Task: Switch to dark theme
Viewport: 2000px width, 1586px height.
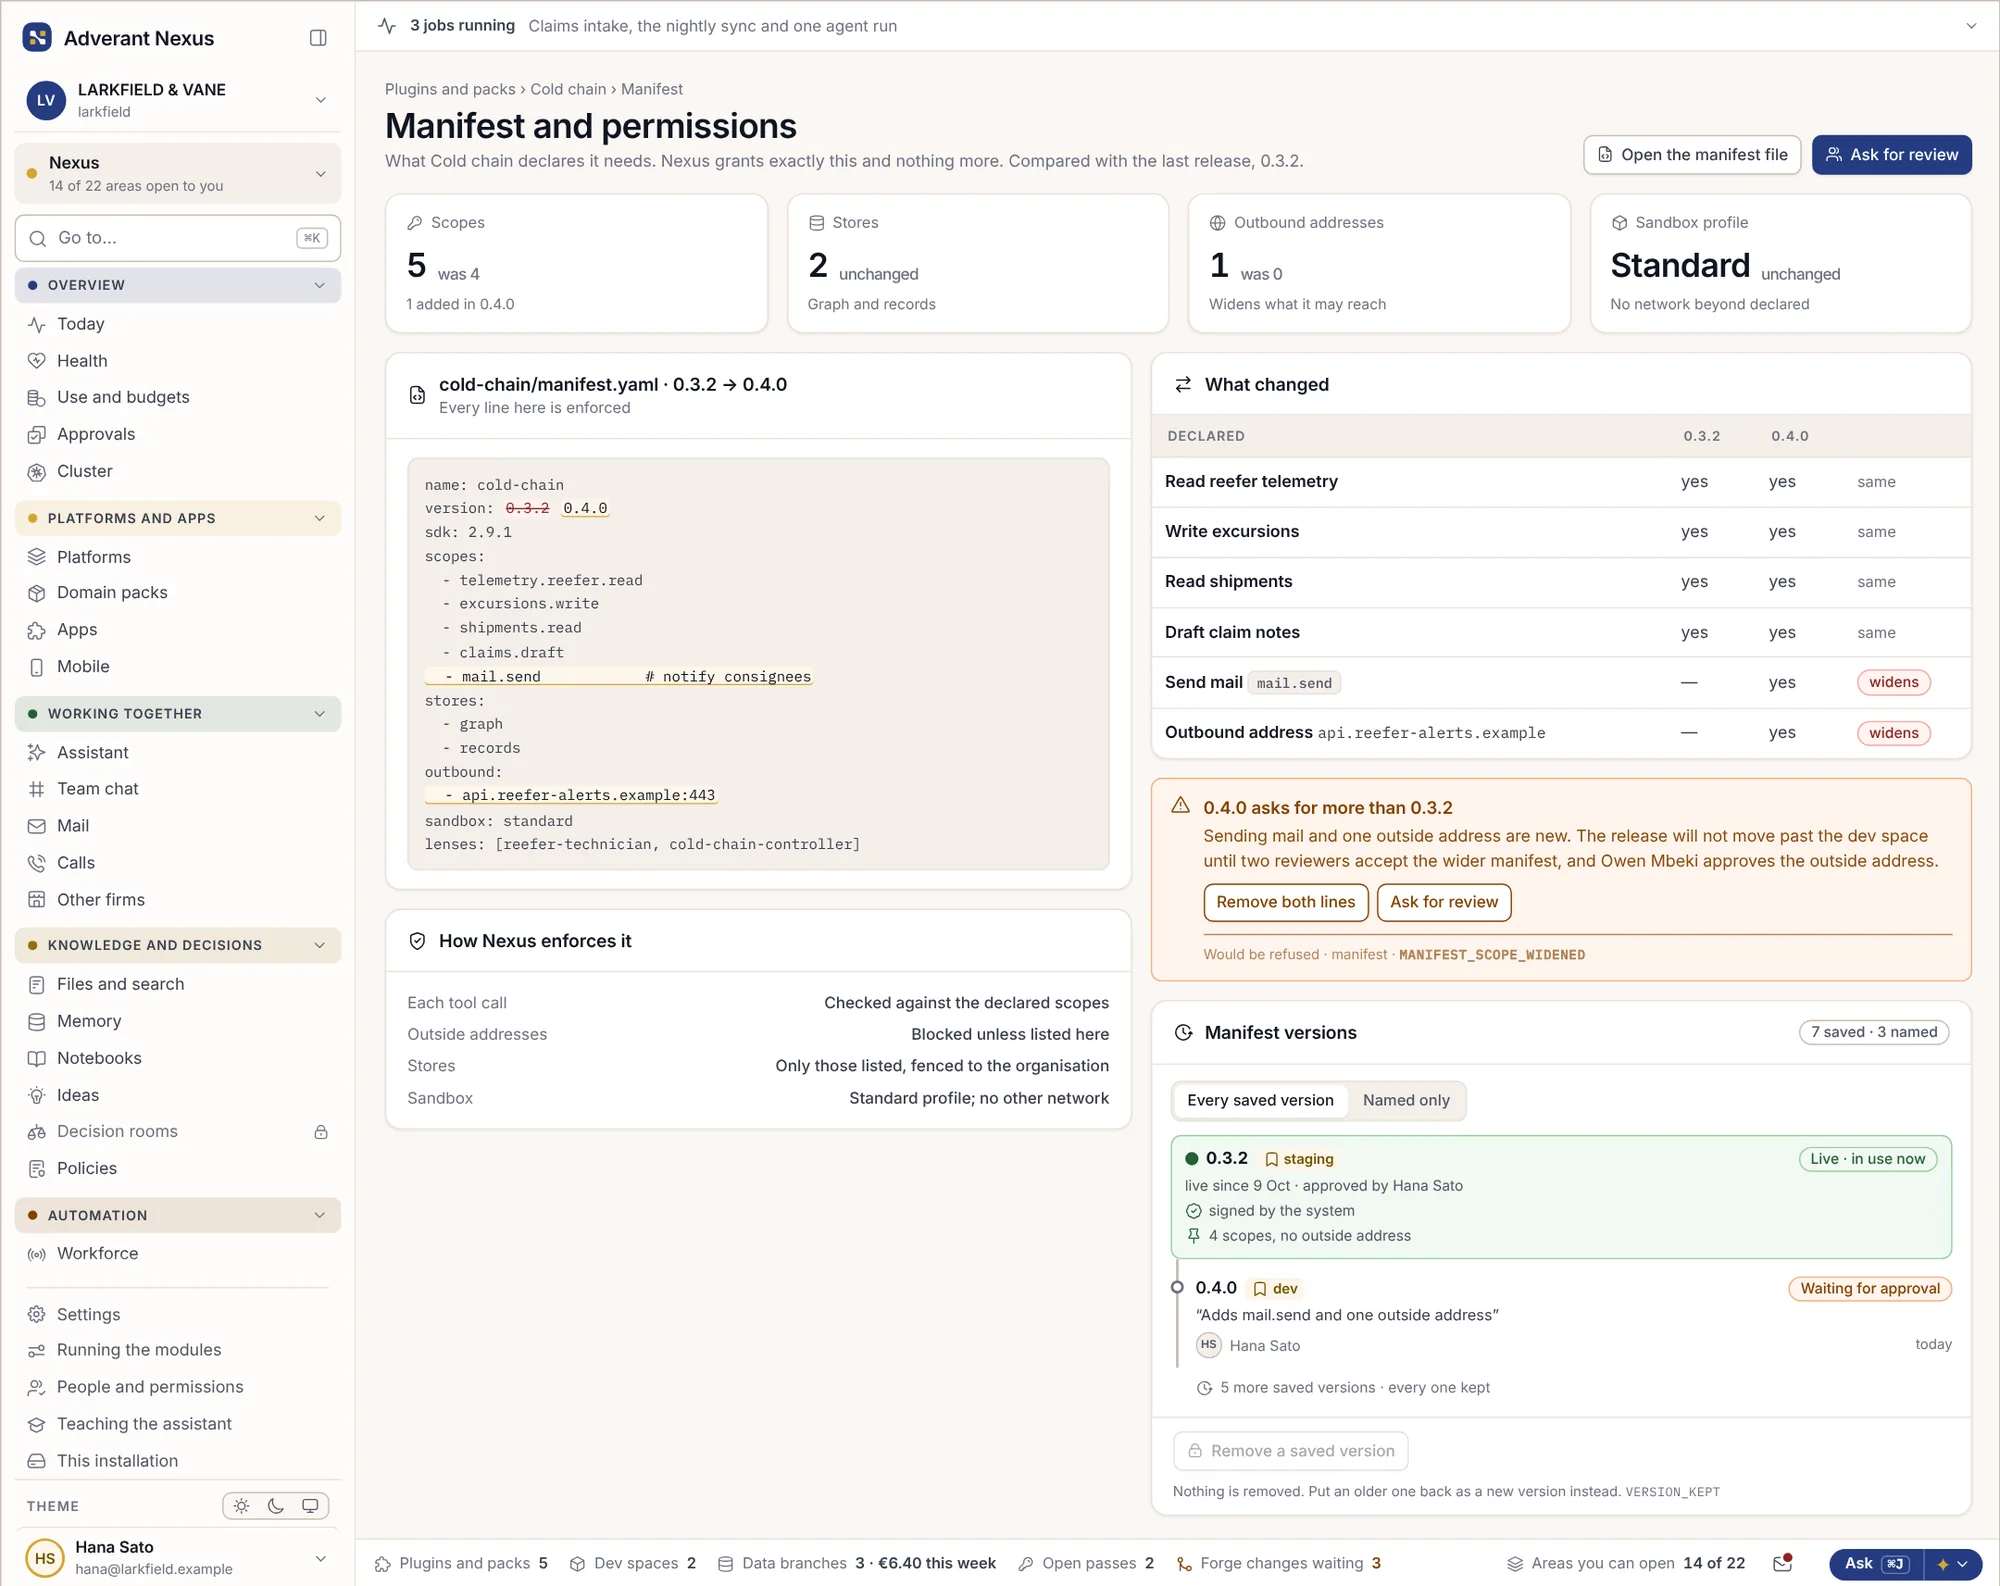Action: click(x=276, y=1506)
